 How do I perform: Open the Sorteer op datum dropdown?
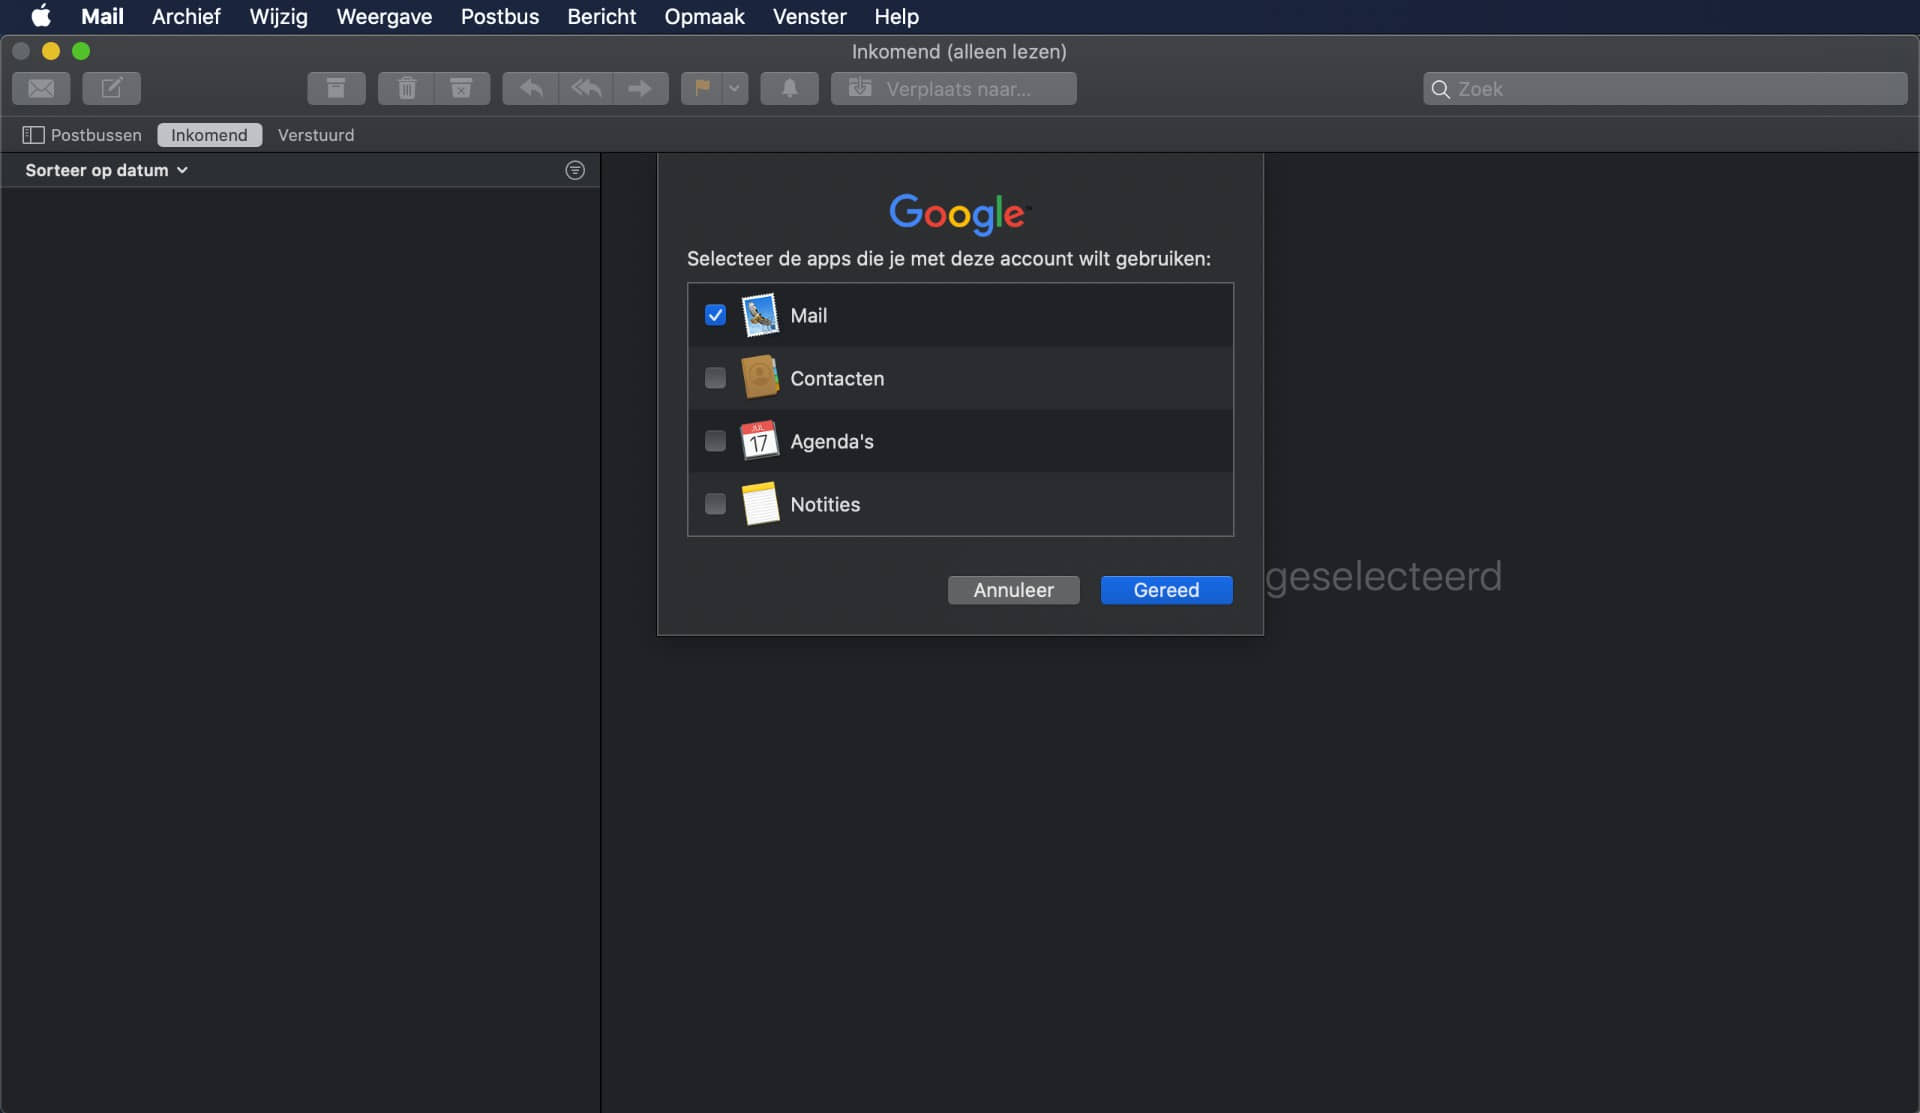[x=106, y=170]
